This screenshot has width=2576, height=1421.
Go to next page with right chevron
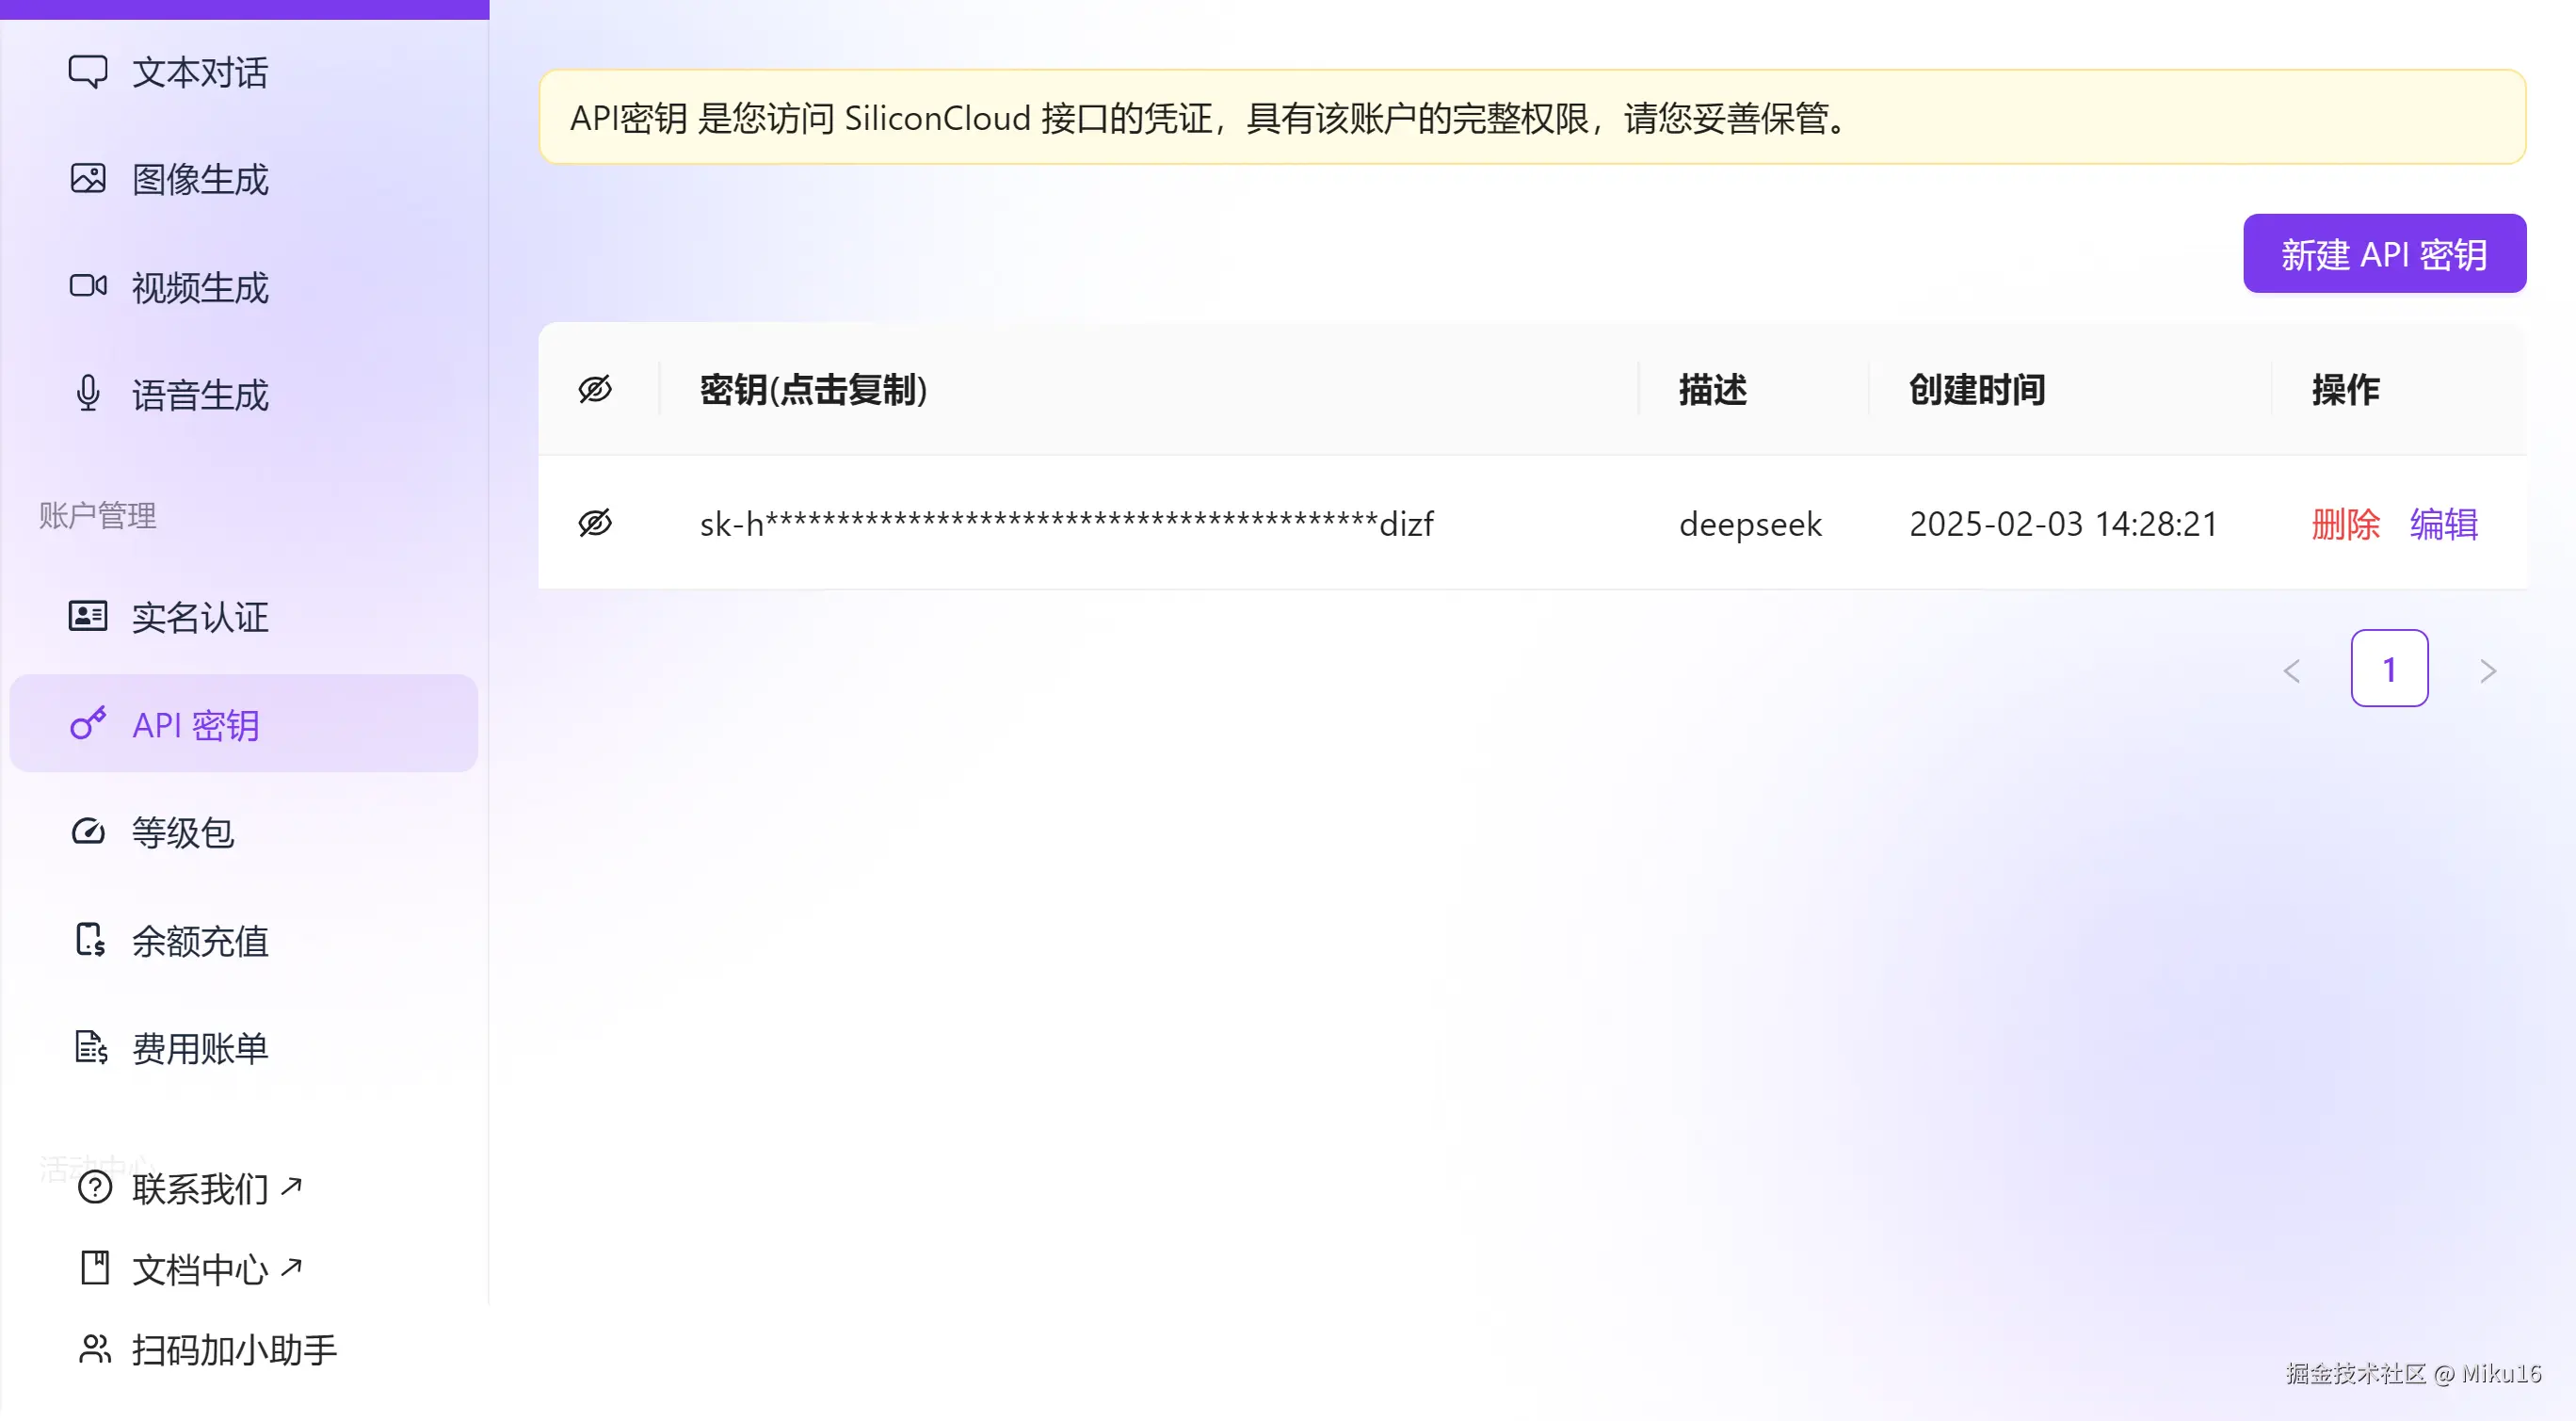coord(2488,670)
